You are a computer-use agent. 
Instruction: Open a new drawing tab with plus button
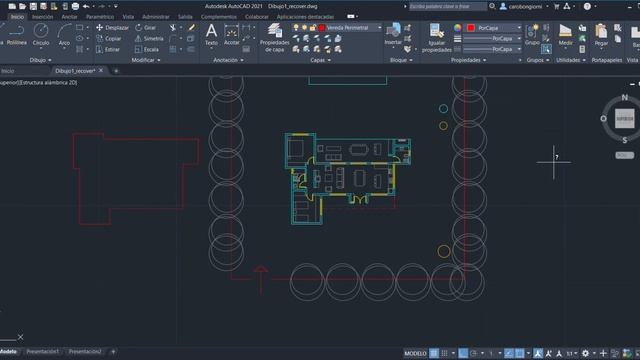116,71
